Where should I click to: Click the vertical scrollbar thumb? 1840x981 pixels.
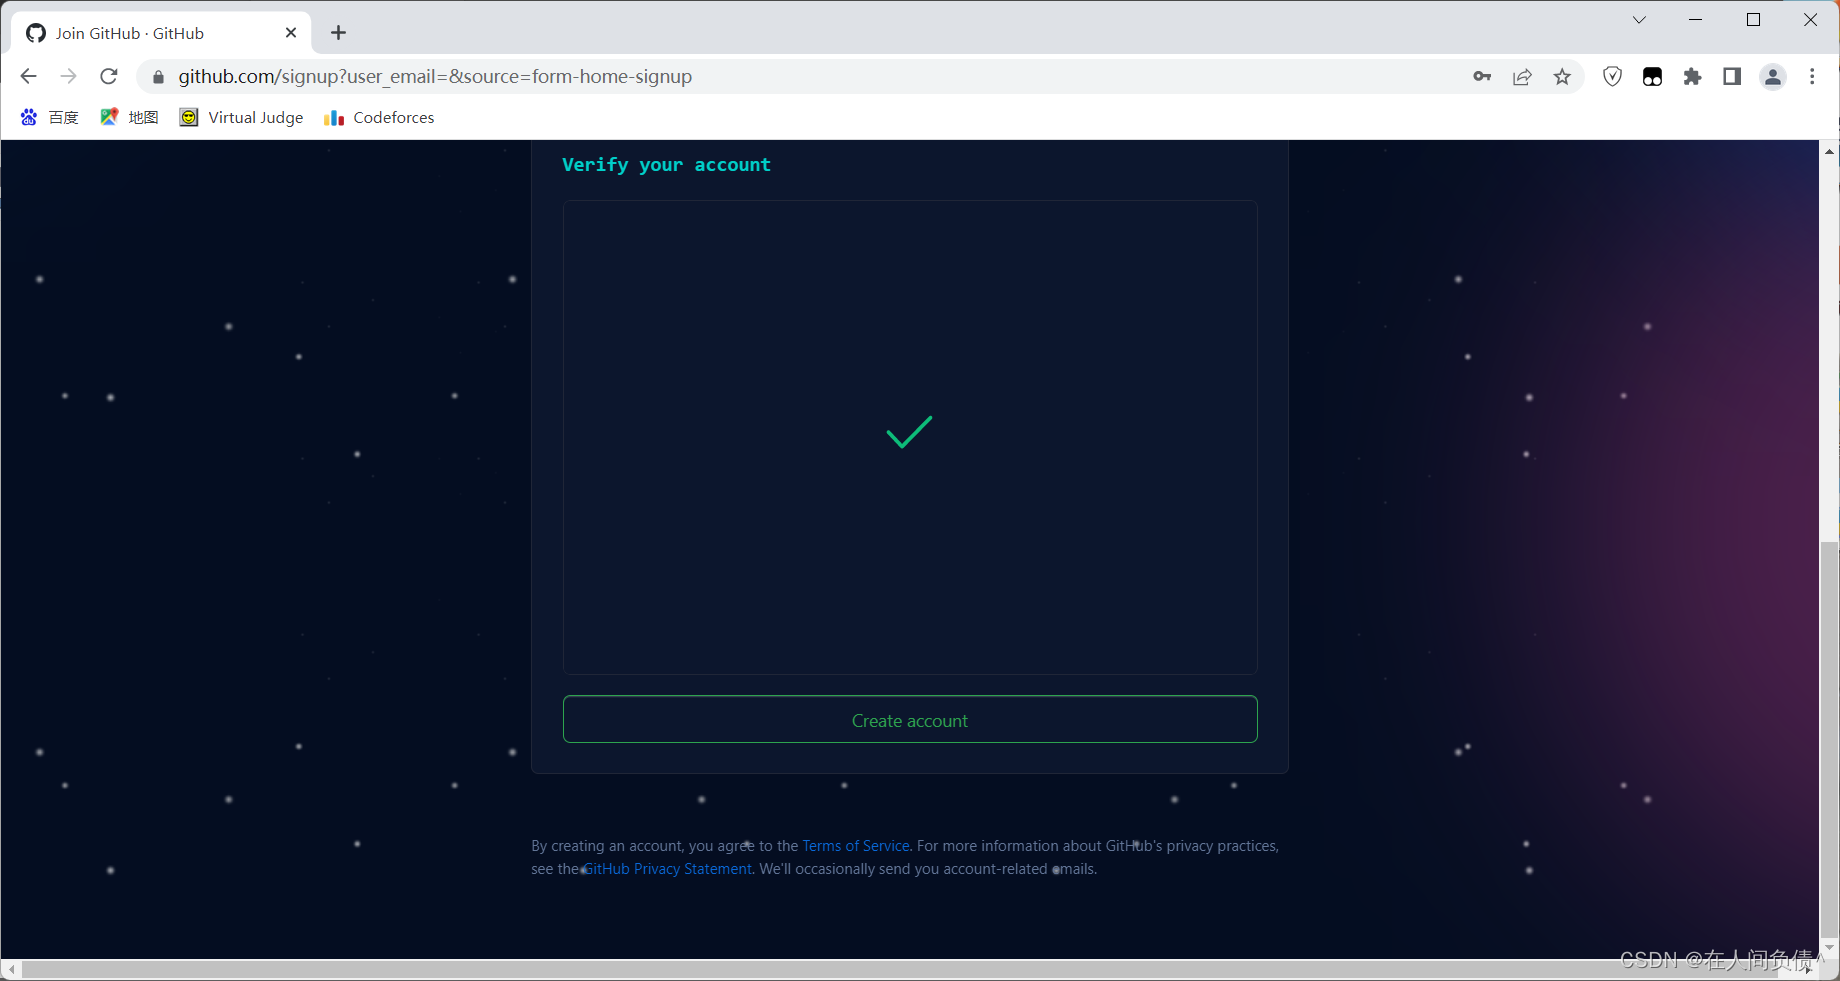[x=1829, y=738]
